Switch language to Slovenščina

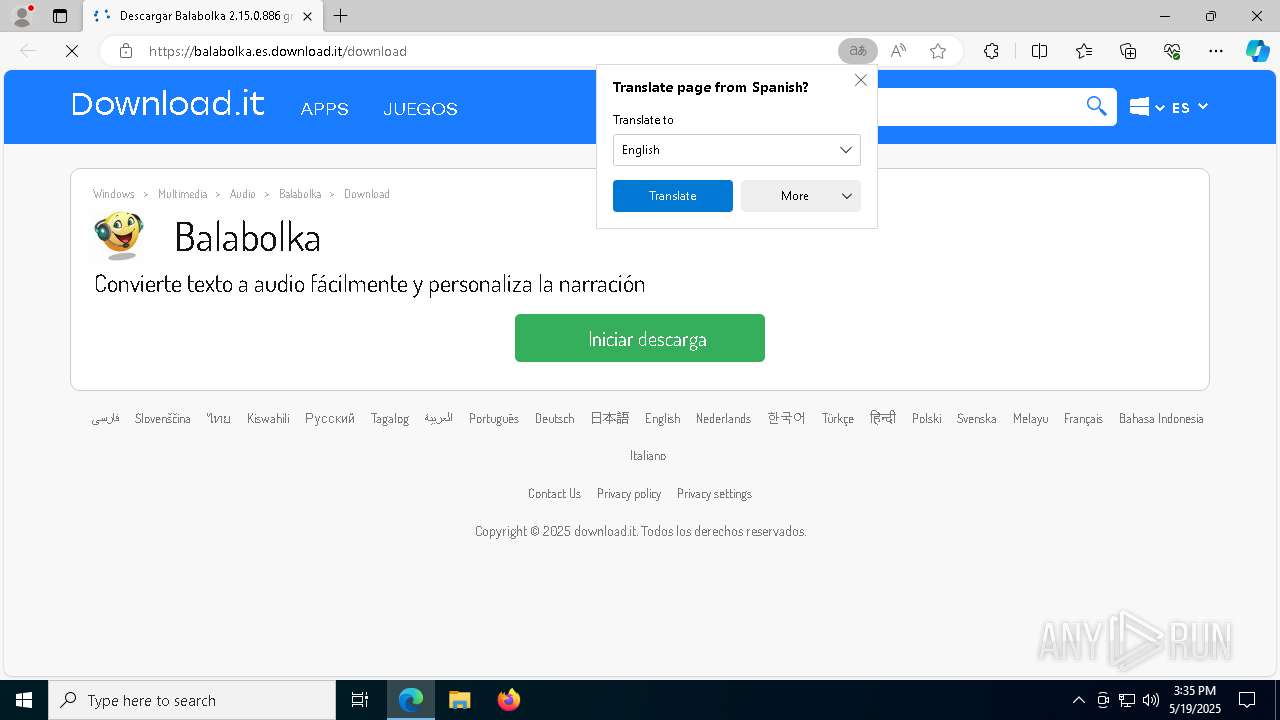(x=163, y=418)
